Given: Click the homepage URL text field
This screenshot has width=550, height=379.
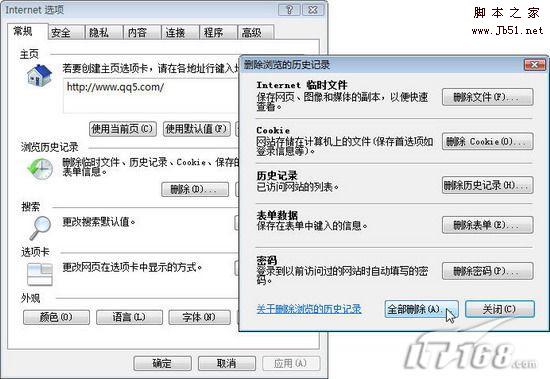Looking at the screenshot, I should click(151, 95).
